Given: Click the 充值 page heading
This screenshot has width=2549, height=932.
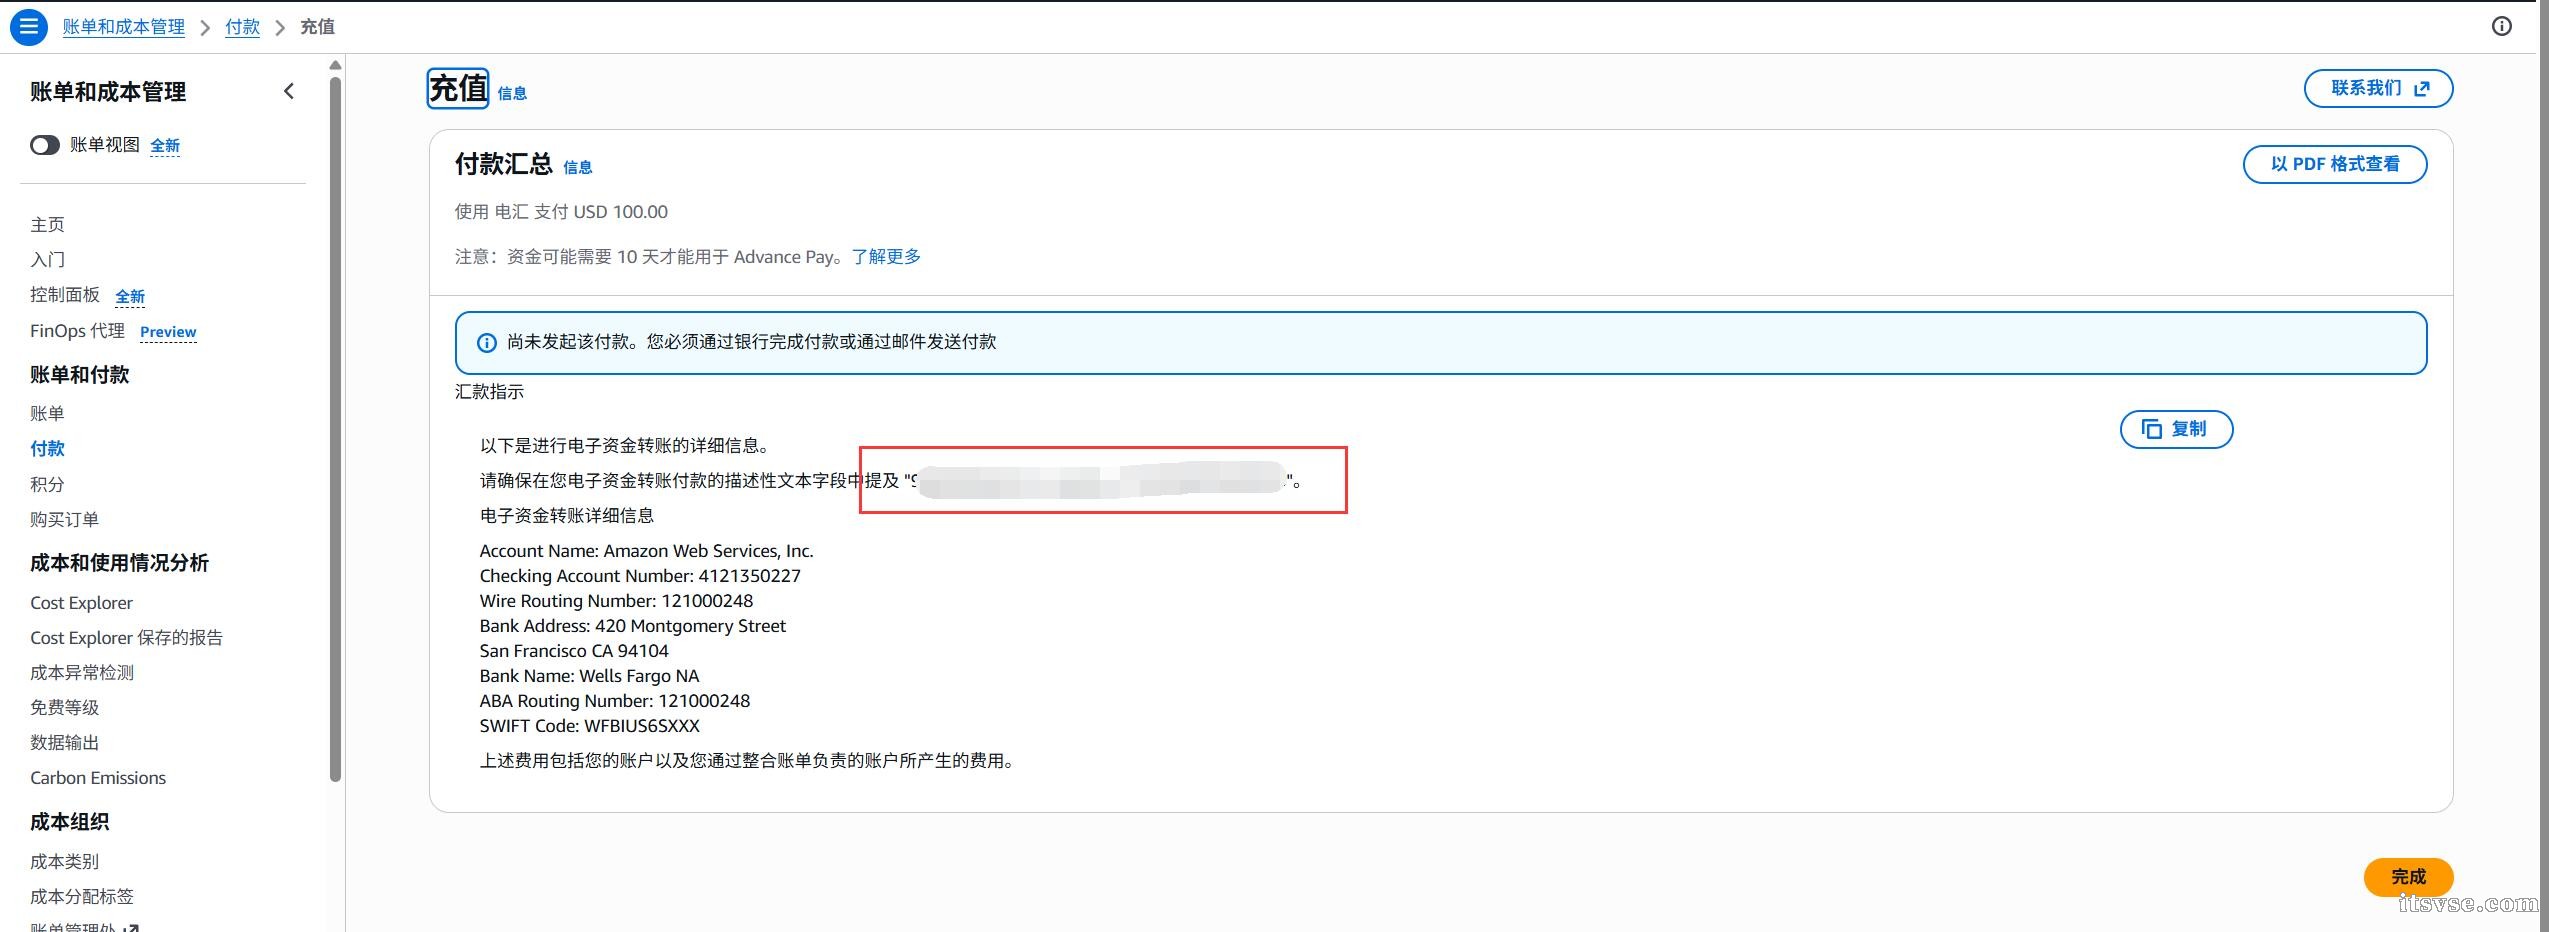Looking at the screenshot, I should click(458, 89).
